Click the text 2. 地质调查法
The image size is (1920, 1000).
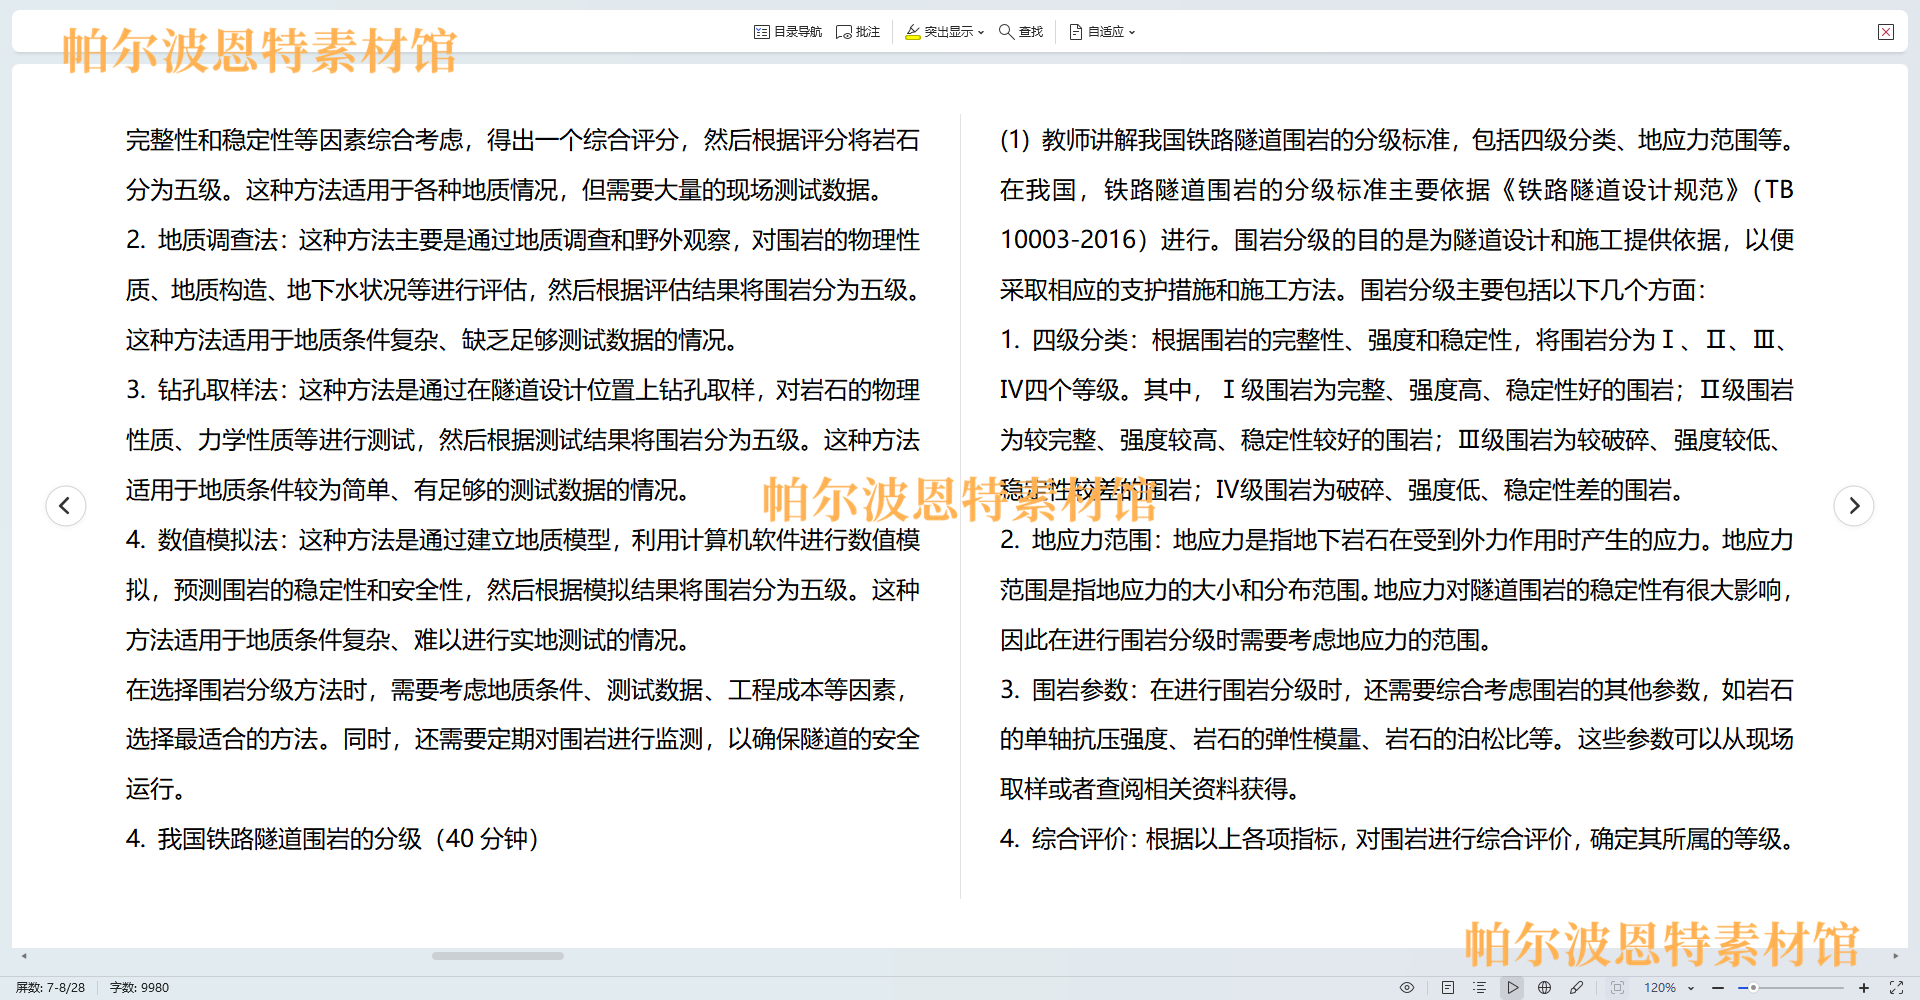point(203,240)
